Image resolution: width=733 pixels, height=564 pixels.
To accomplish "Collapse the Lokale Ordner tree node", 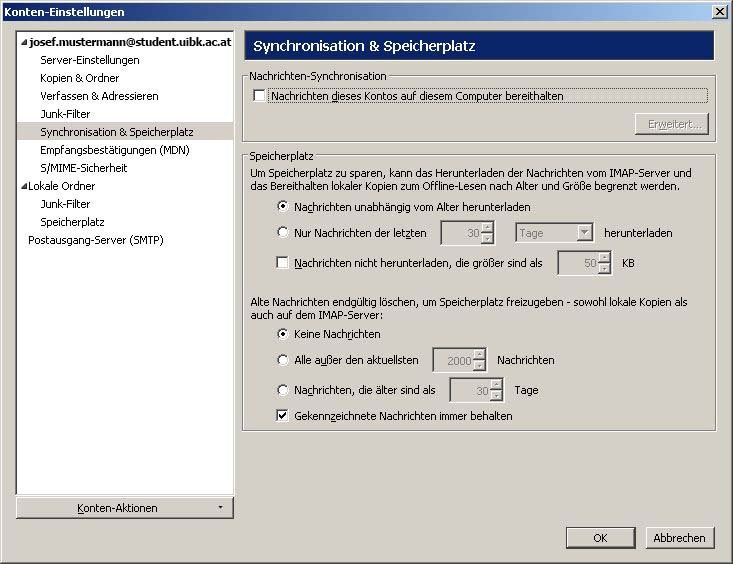I will point(23,186).
